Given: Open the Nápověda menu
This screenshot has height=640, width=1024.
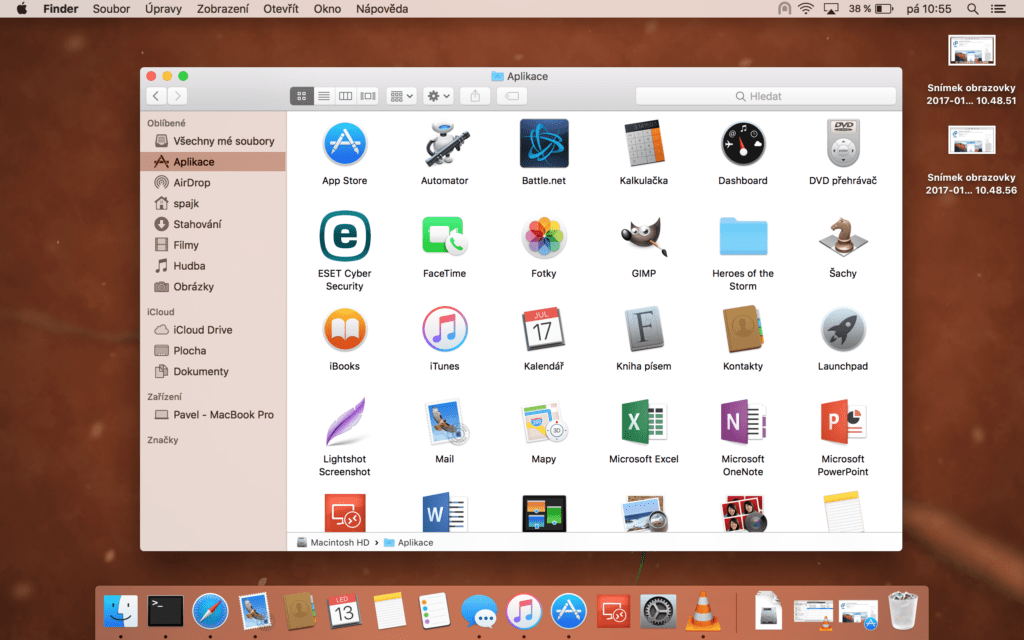Looking at the screenshot, I should tap(382, 8).
